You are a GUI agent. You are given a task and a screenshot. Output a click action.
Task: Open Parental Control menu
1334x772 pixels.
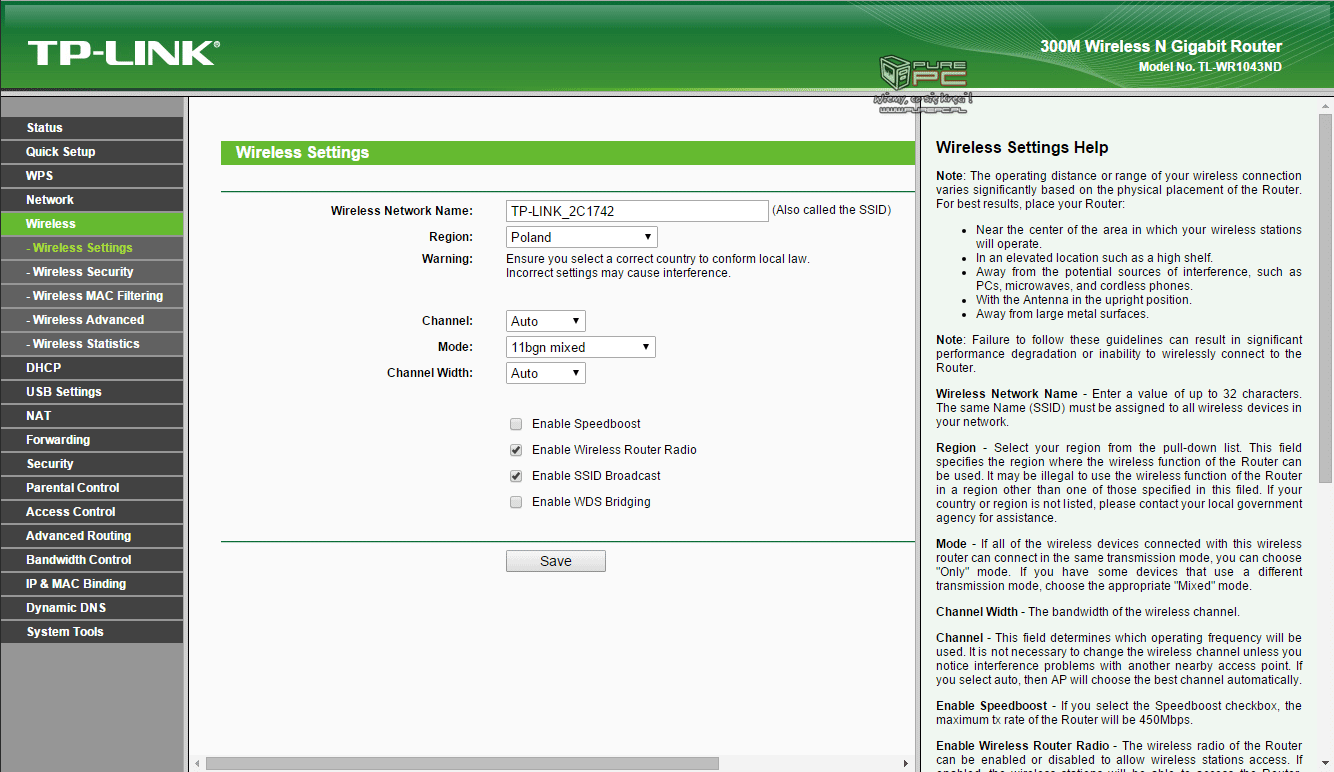(x=92, y=488)
